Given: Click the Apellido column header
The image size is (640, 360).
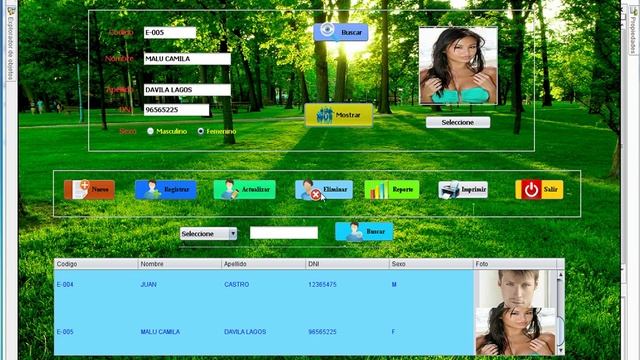Looking at the screenshot, I should [x=264, y=264].
